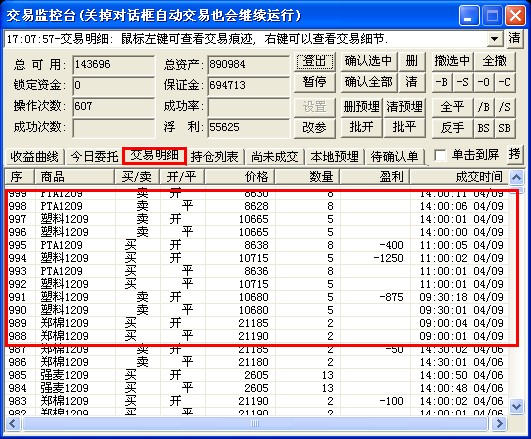Screen dimensions: 531x439
Task: Click the BS reverse button
Action: point(484,128)
